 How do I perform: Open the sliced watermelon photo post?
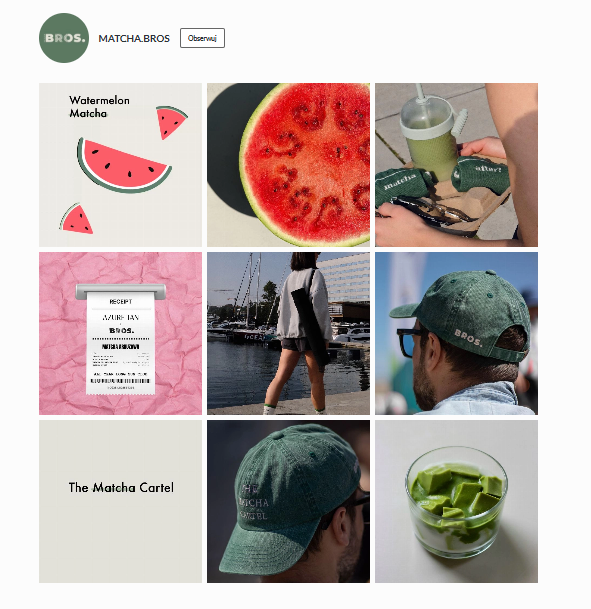(289, 165)
